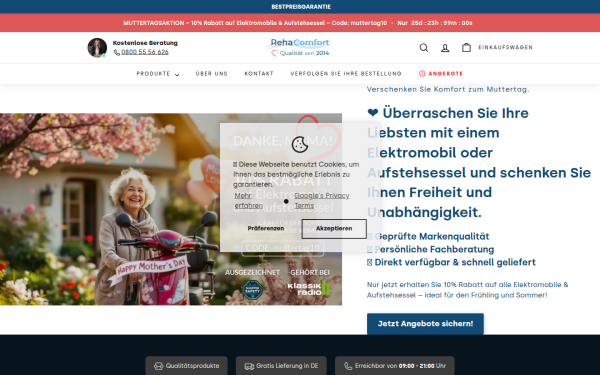This screenshot has width=600, height=375.
Task: Click the Kostenlose Beratung text
Action: [145, 43]
